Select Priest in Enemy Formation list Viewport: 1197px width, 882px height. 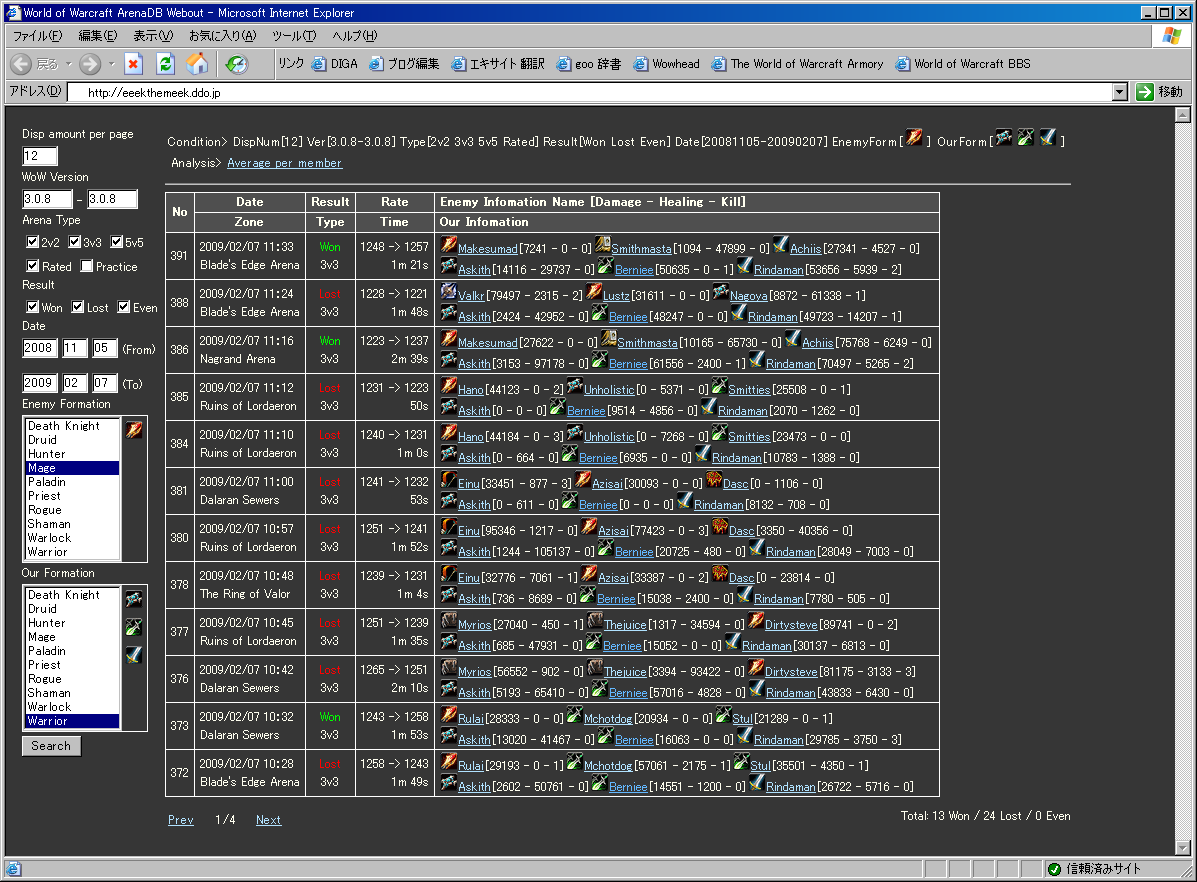tap(73, 496)
